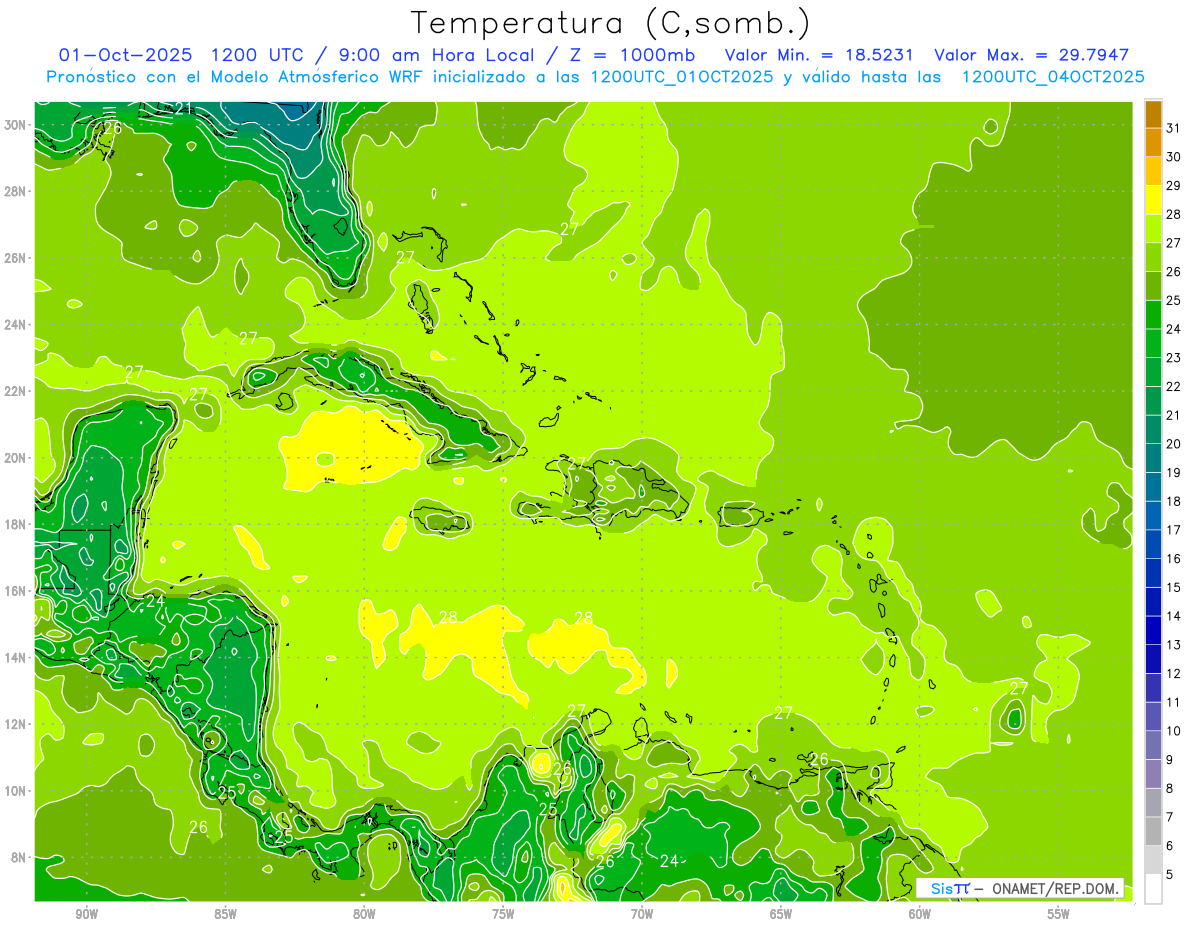Image resolution: width=1200 pixels, height=927 pixels.
Task: Click the "90W" longitude axis label
Action: click(87, 914)
